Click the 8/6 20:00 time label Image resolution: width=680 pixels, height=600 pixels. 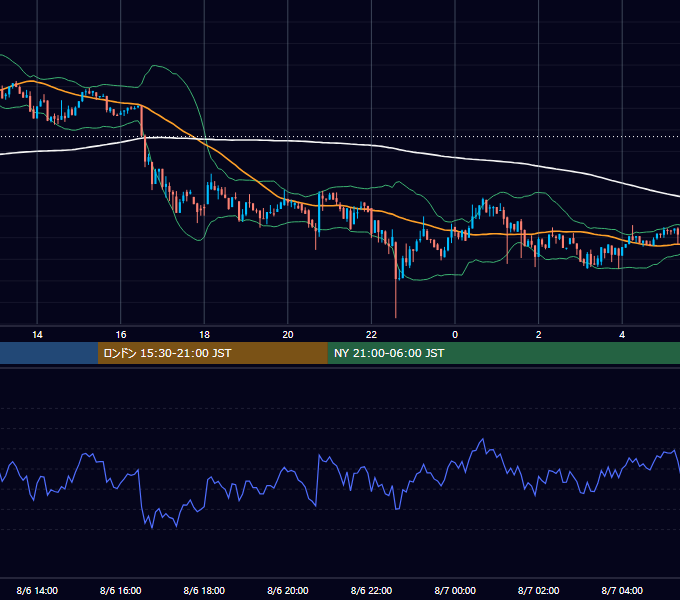point(288,590)
